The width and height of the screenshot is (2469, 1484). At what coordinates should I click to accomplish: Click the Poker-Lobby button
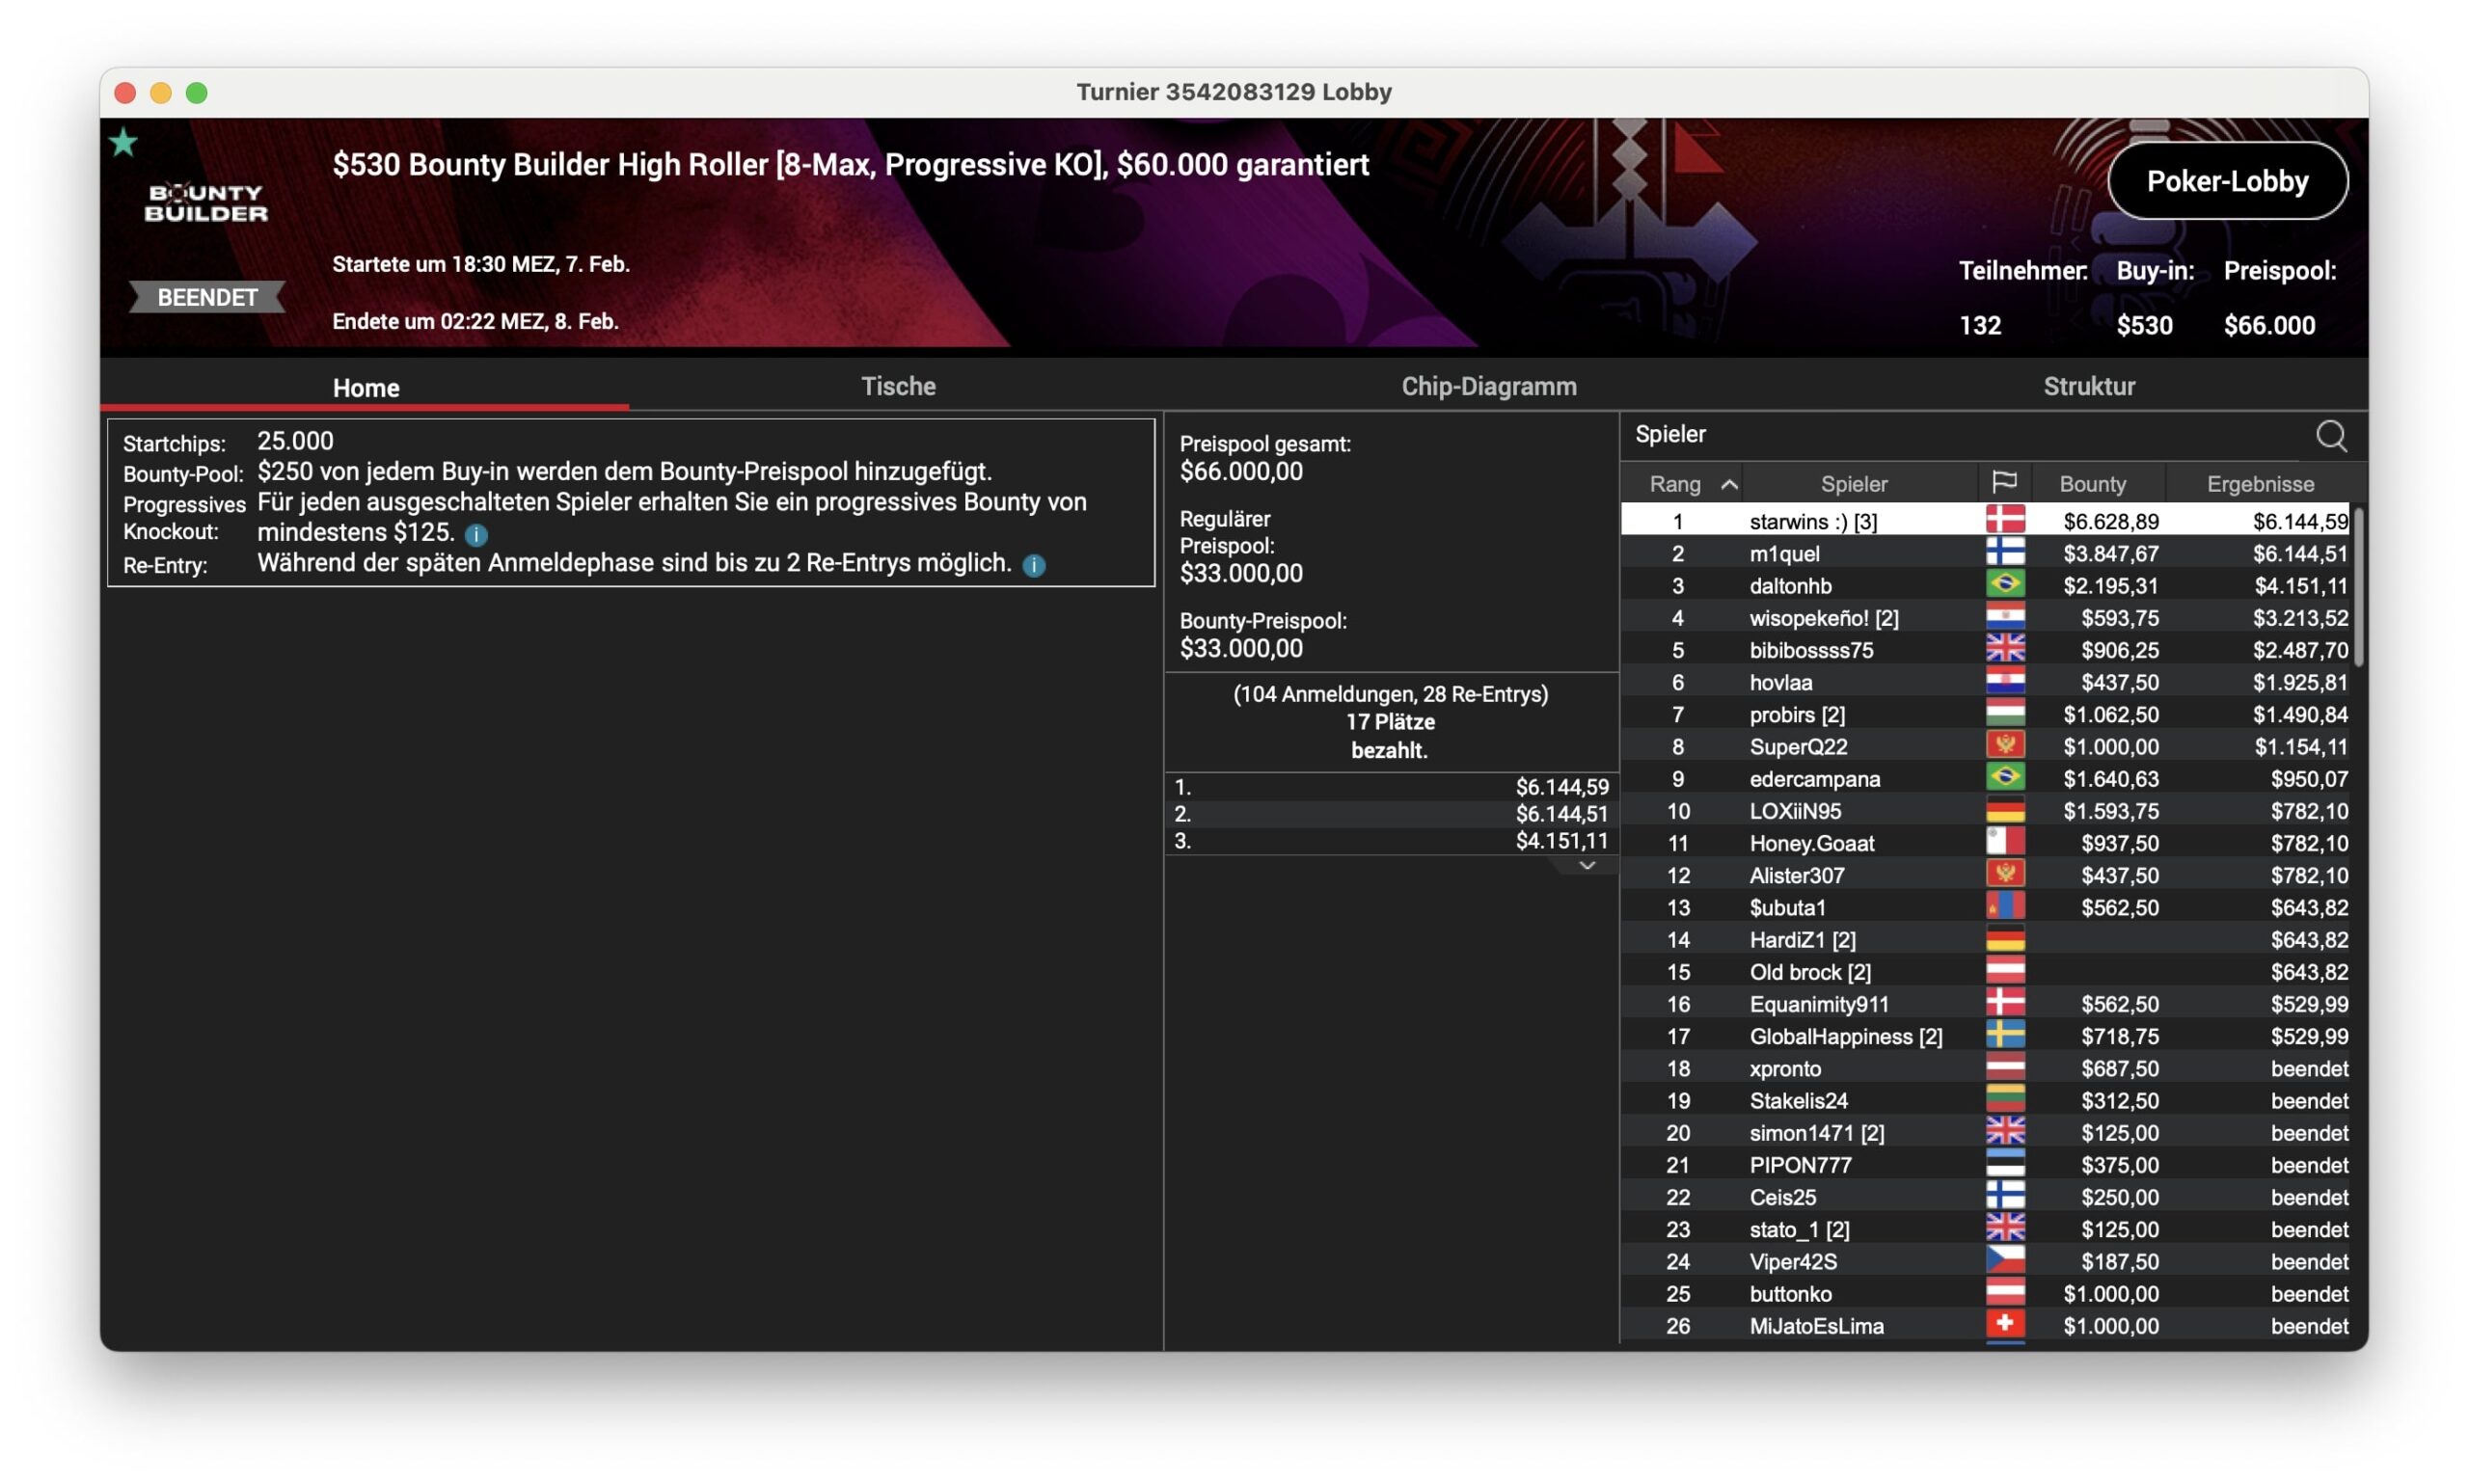[x=2226, y=181]
